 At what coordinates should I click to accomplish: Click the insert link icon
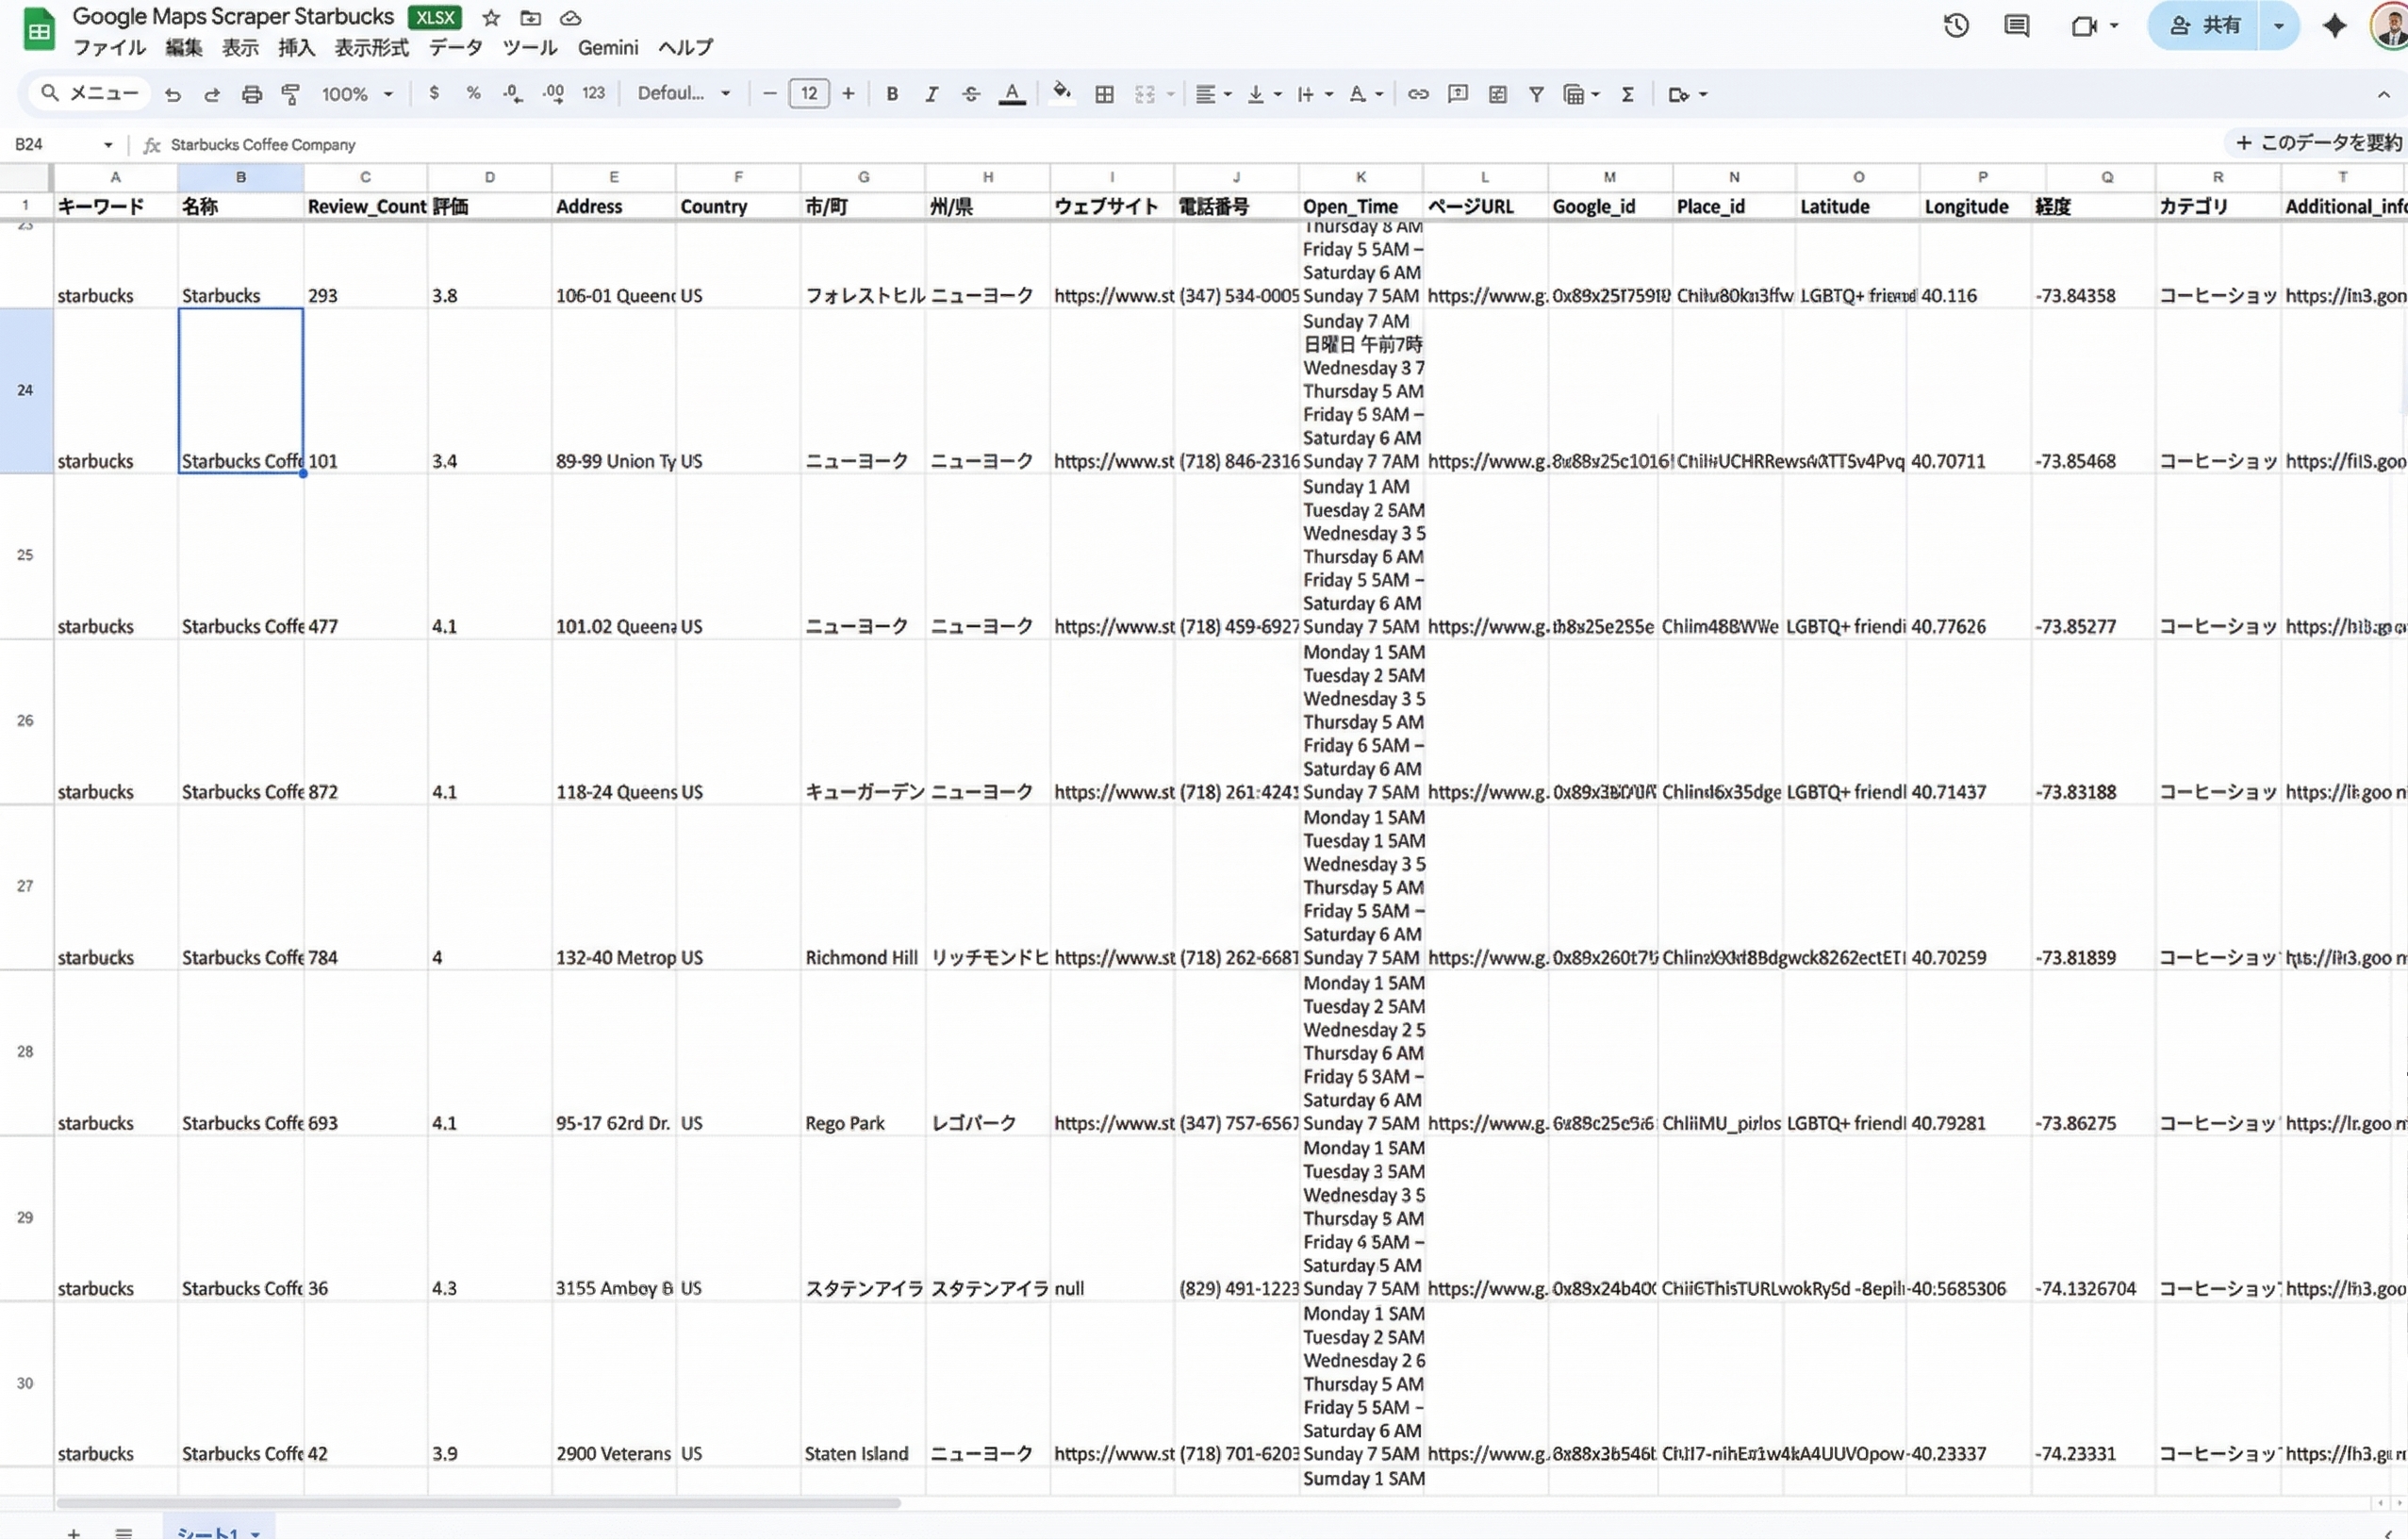[x=1418, y=94]
